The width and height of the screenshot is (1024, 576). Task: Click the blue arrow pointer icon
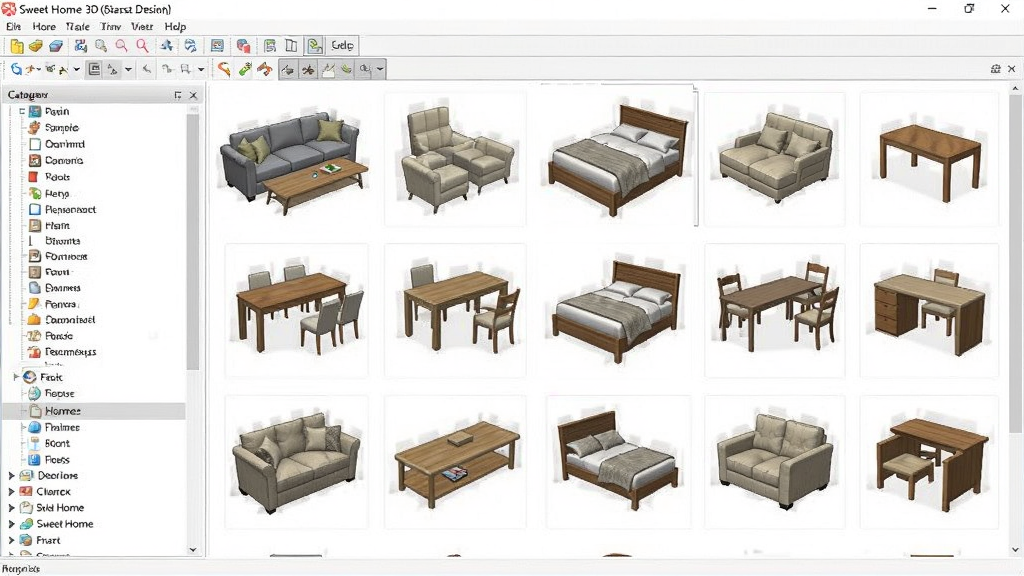coord(167,46)
